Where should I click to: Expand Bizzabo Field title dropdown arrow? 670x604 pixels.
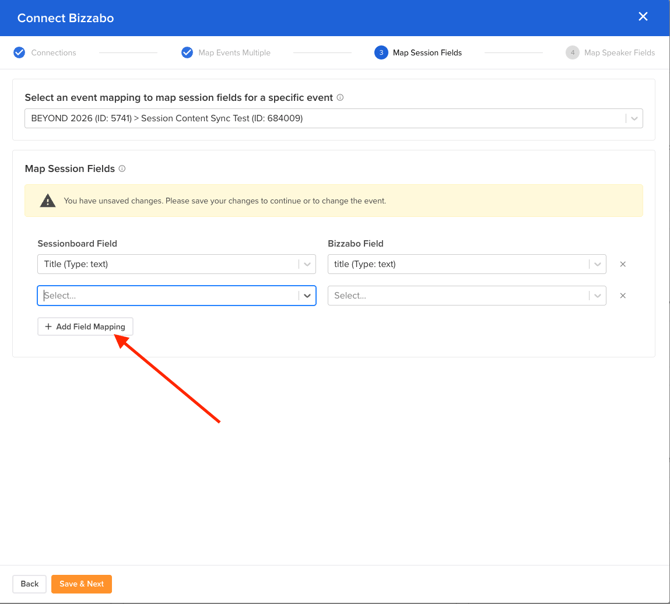coord(597,265)
